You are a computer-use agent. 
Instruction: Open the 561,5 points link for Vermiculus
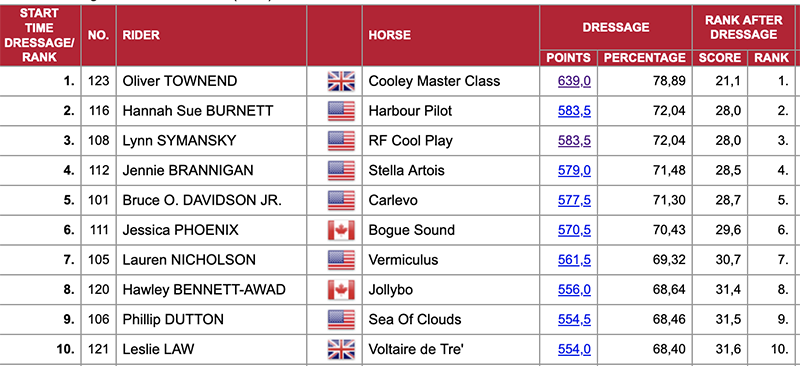click(x=574, y=260)
